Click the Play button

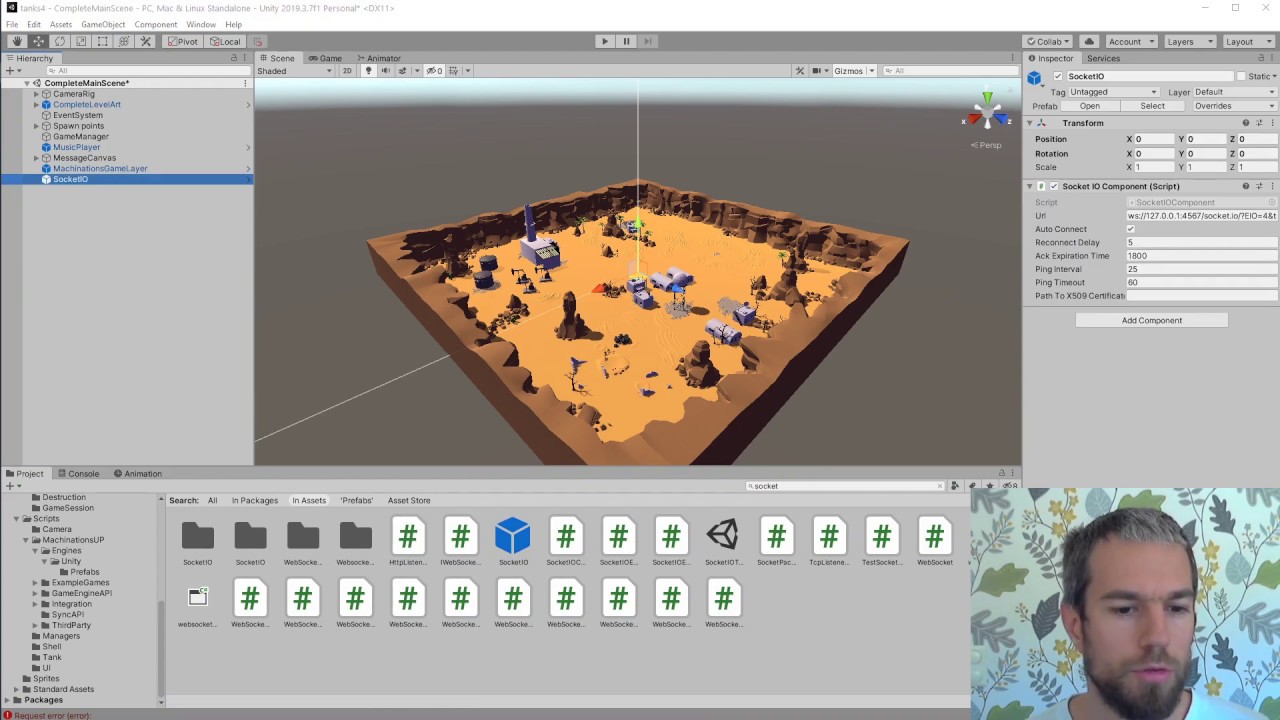(x=604, y=41)
